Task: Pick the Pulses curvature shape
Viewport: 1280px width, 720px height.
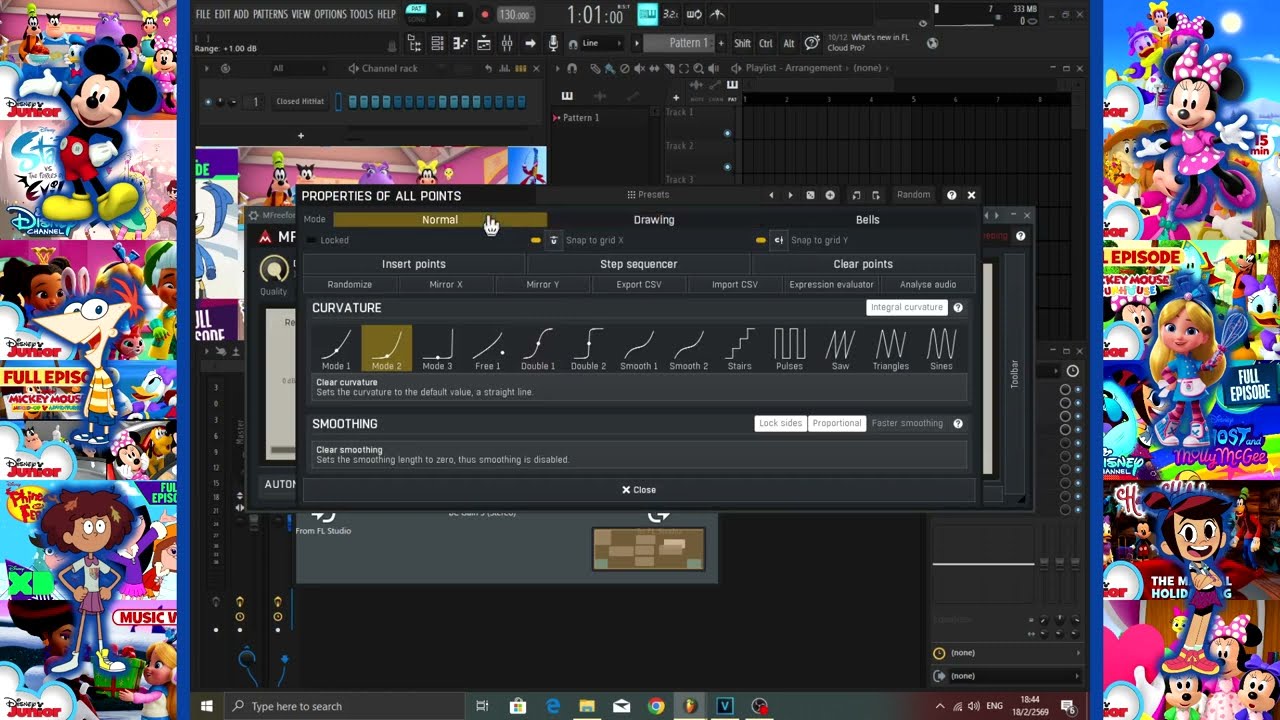Action: point(789,348)
